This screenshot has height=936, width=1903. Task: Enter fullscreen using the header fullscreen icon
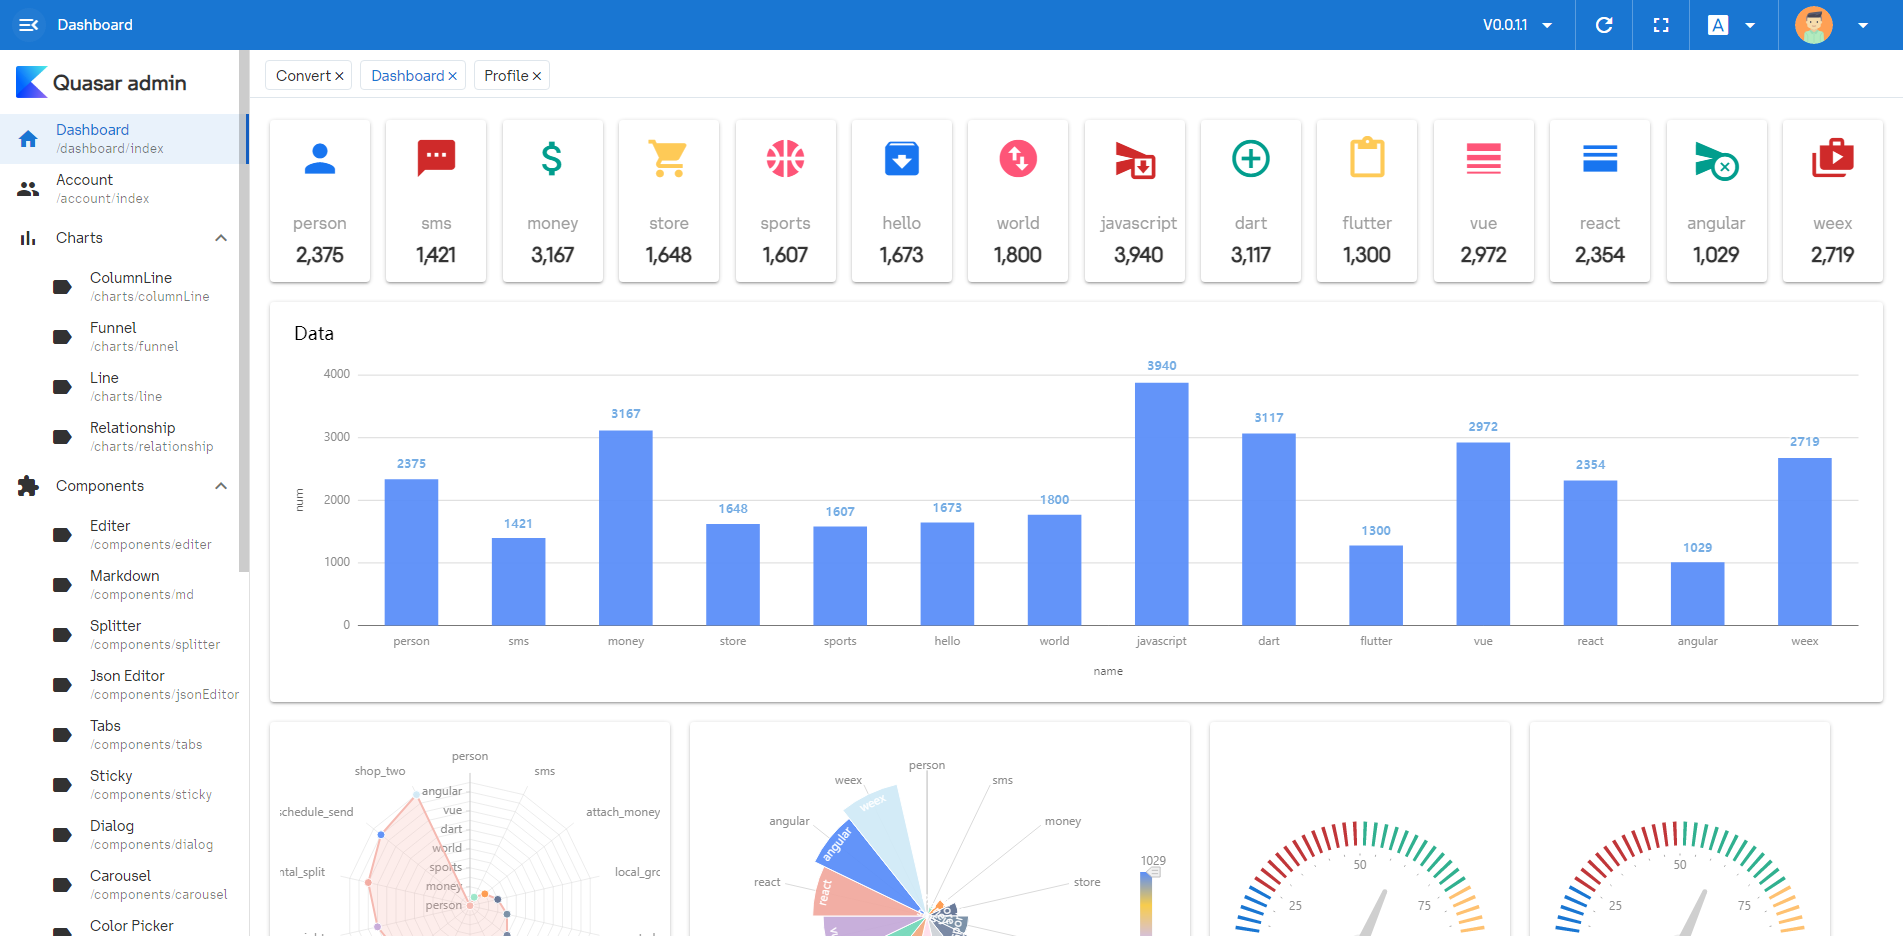[x=1661, y=25]
